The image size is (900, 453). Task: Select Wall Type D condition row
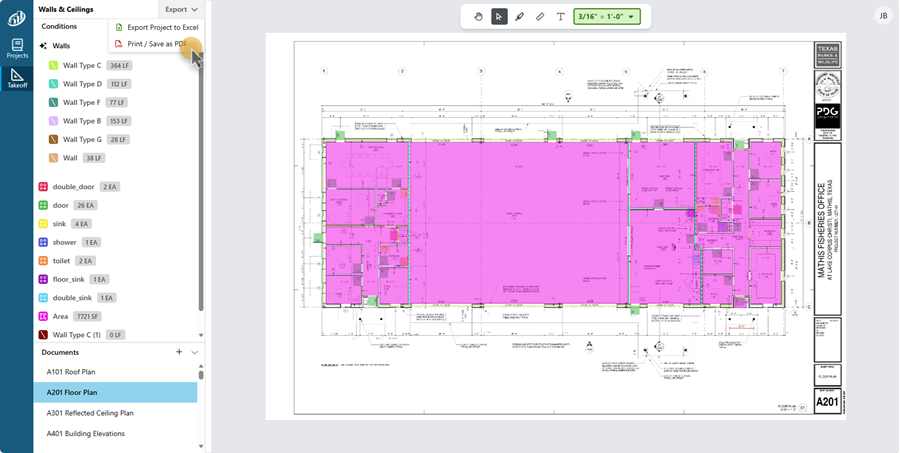115,84
